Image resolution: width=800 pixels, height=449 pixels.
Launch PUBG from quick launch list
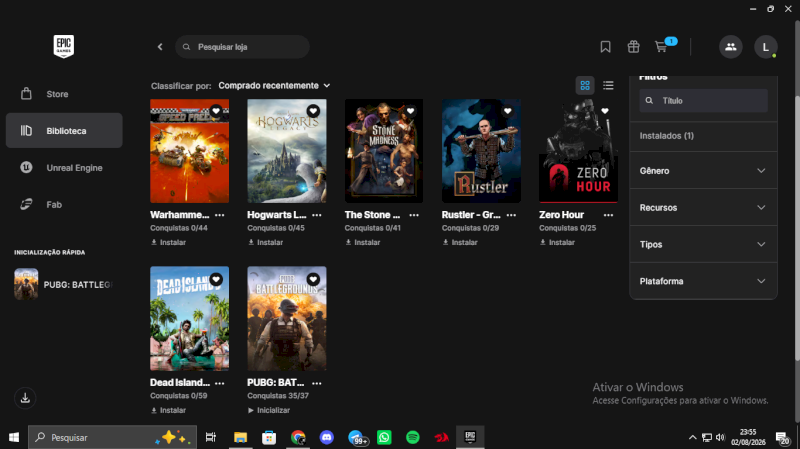tap(64, 284)
